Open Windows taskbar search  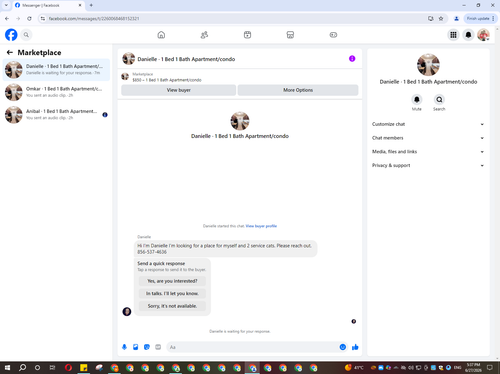click(x=22, y=368)
